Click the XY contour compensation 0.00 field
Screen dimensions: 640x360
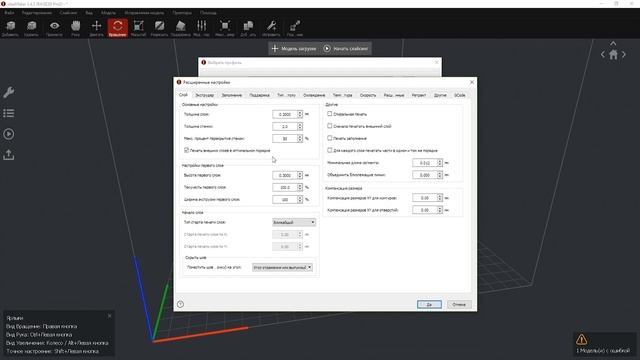click(425, 198)
